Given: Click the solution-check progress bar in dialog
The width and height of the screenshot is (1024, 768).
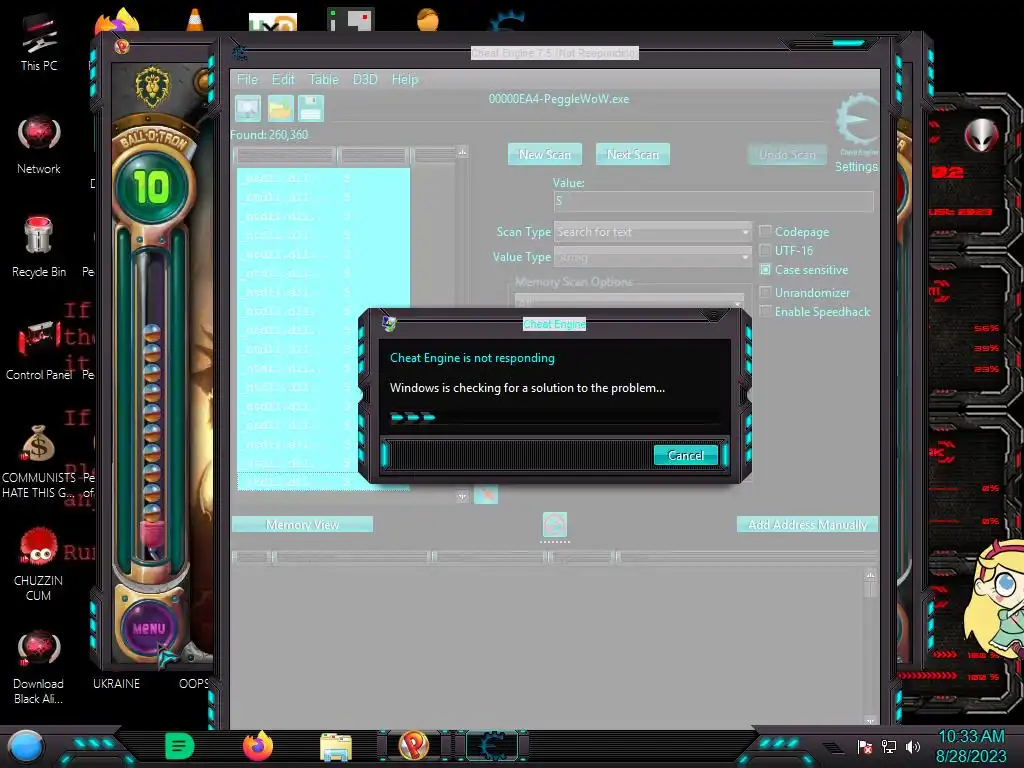Looking at the screenshot, I should 554,418.
